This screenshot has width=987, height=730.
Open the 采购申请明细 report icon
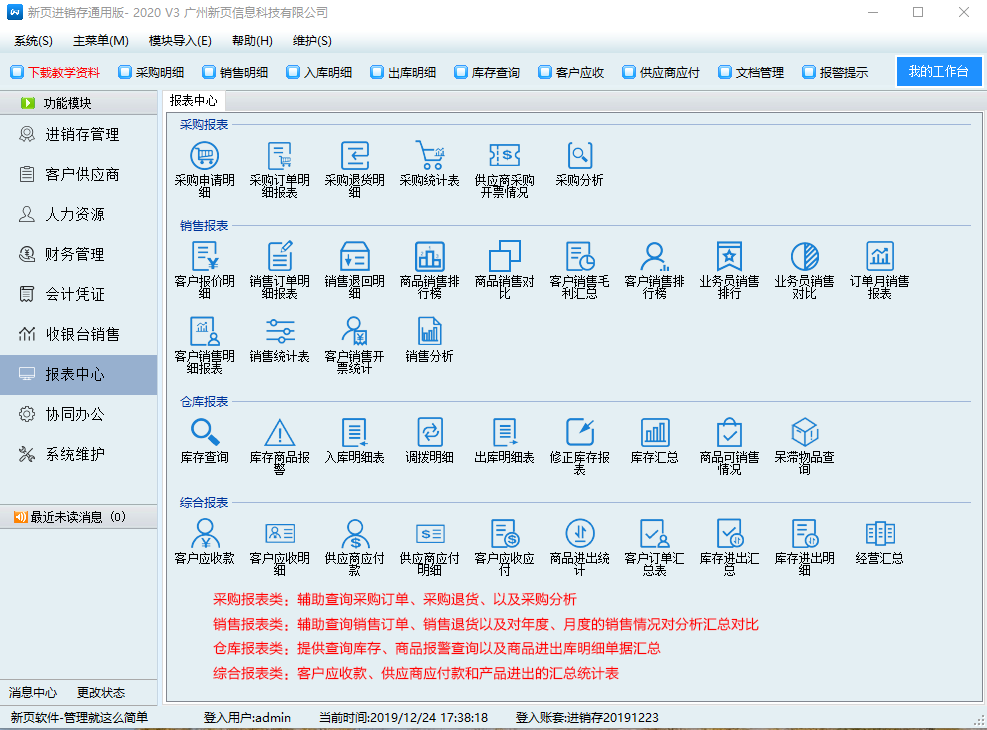[205, 155]
